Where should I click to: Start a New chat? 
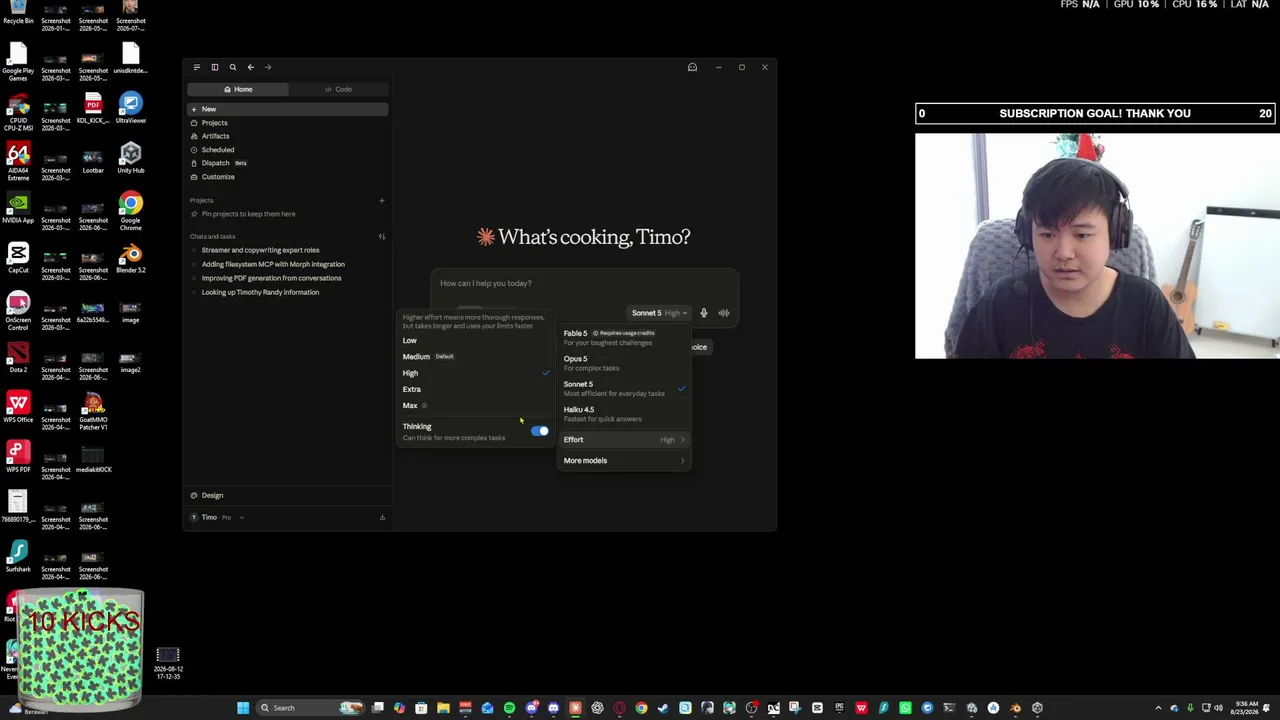tap(288, 109)
